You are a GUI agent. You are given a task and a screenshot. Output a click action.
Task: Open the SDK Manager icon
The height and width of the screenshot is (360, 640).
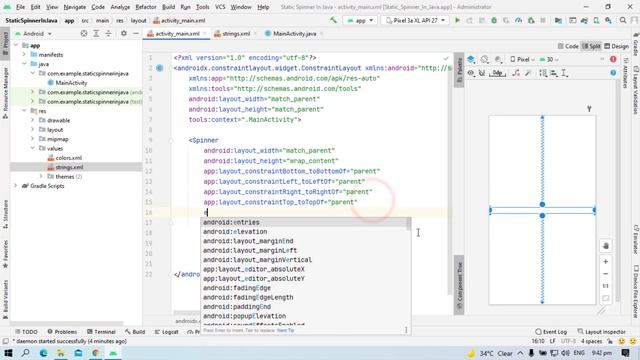click(x=609, y=20)
